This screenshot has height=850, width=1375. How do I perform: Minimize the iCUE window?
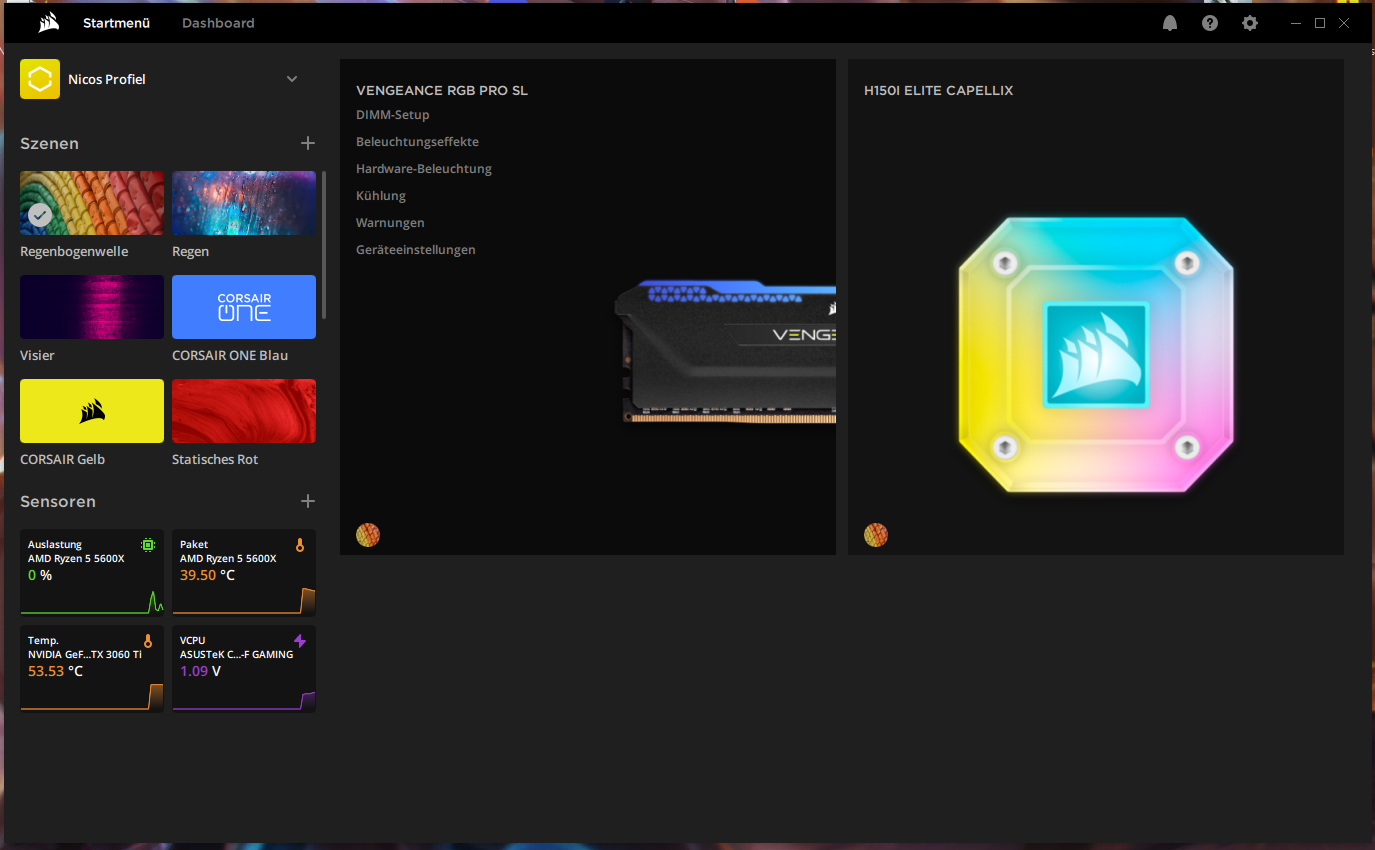tap(1296, 23)
